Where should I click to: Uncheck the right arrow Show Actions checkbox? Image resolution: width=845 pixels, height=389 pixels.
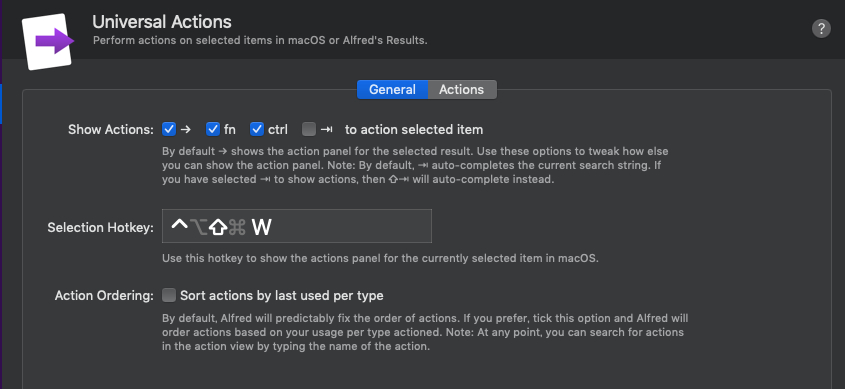pos(169,129)
